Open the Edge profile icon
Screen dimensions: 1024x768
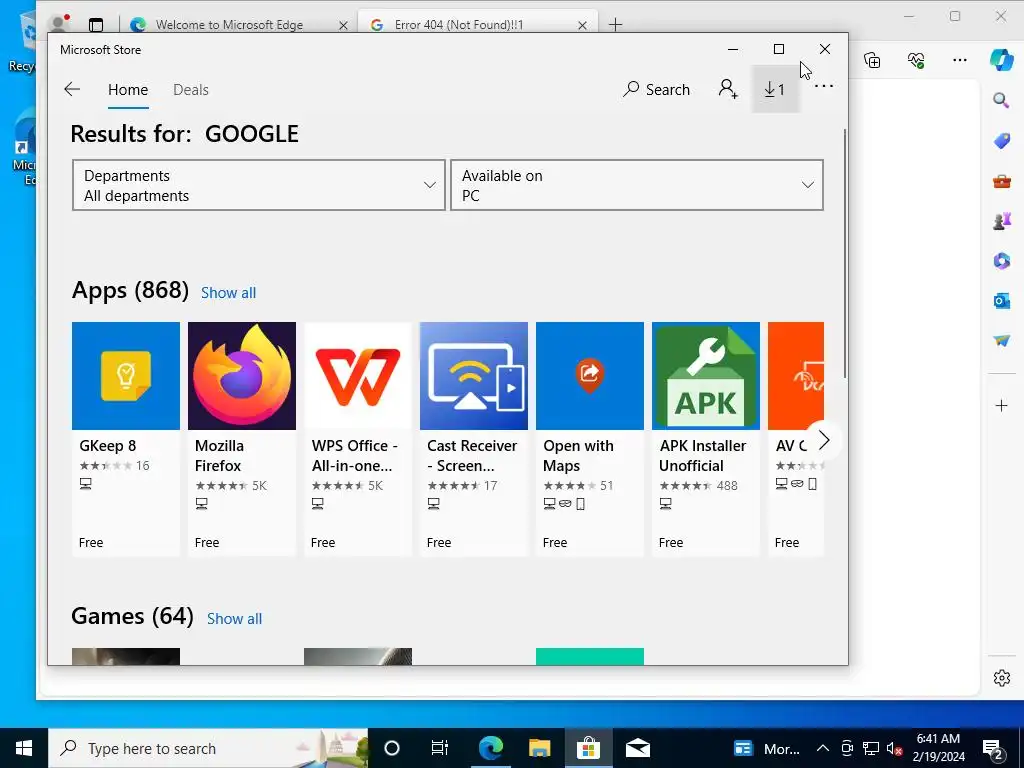pyautogui.click(x=59, y=24)
